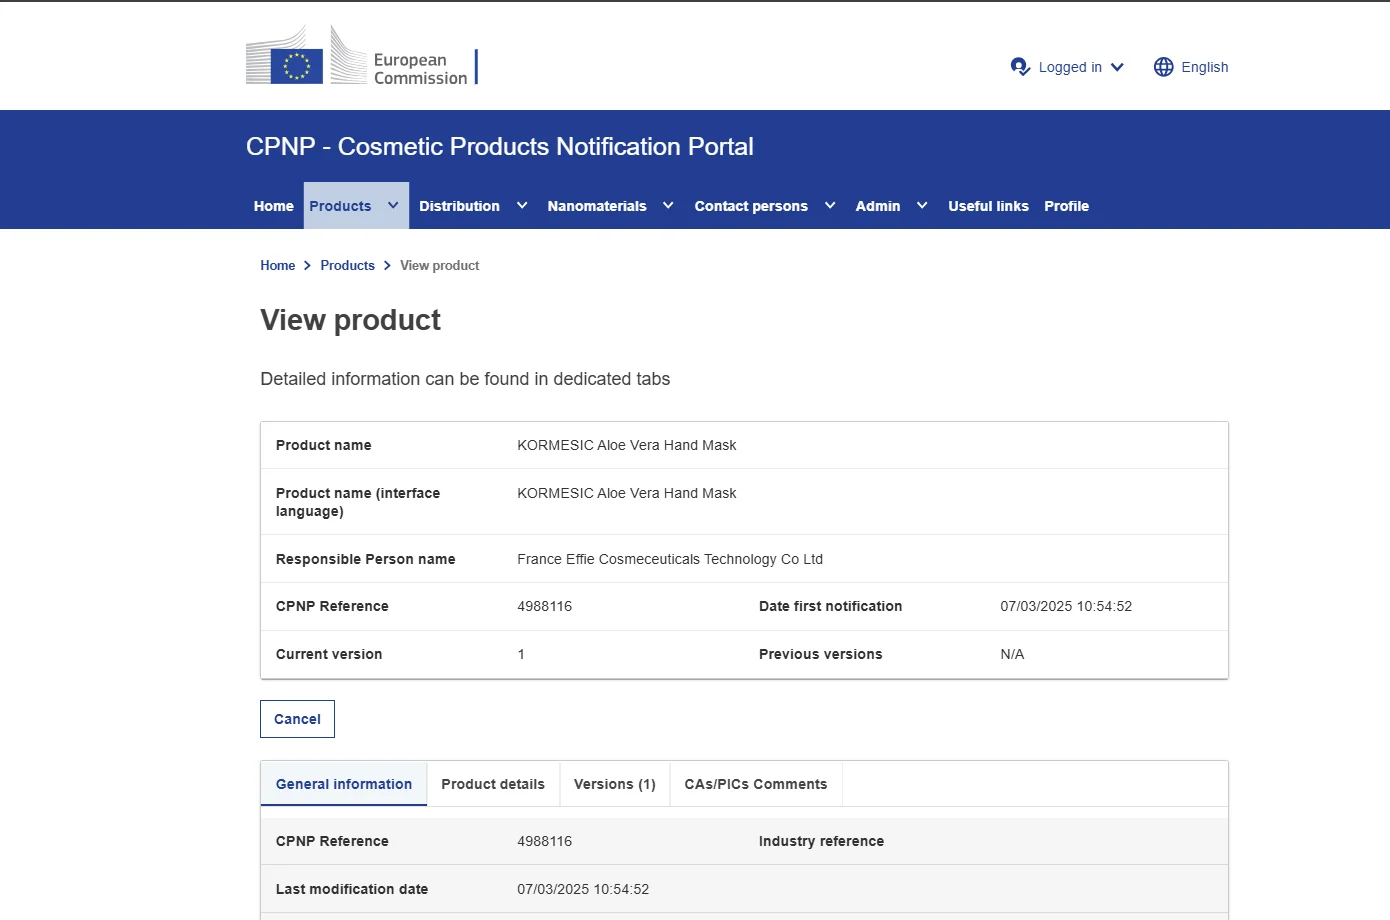Open the Profile page
Viewport: 1390px width, 920px height.
click(x=1066, y=206)
